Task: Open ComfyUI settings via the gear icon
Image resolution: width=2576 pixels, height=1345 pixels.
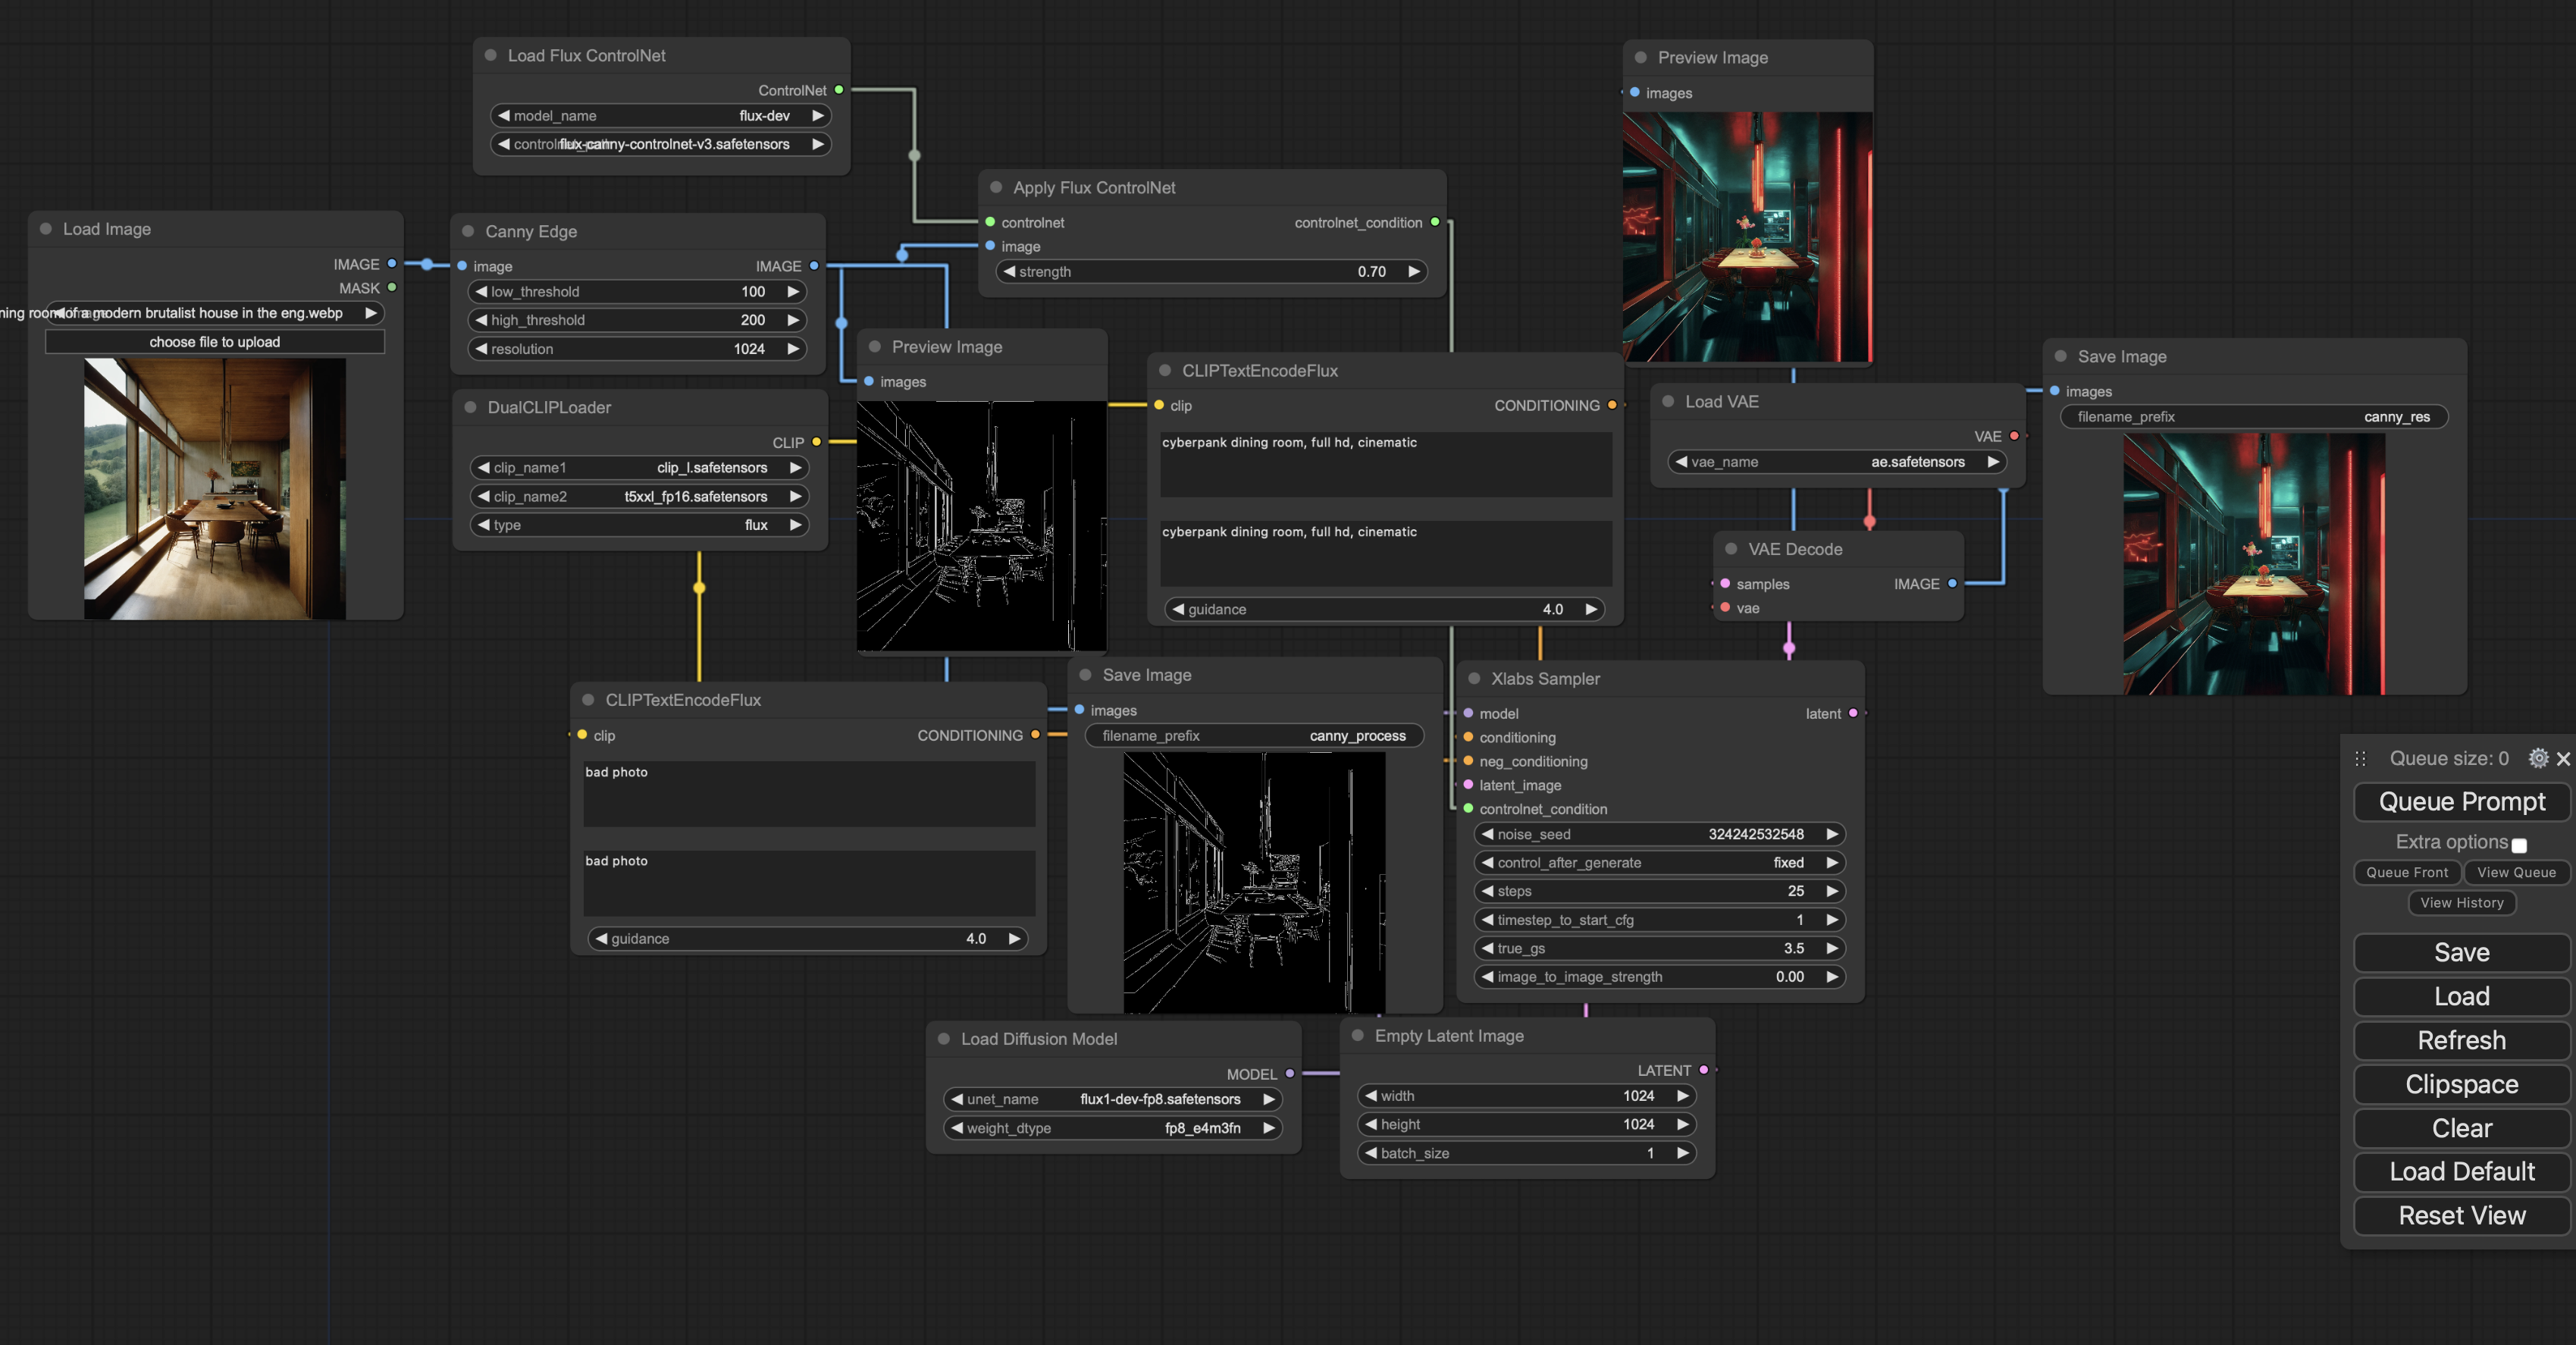Action: 2540,758
